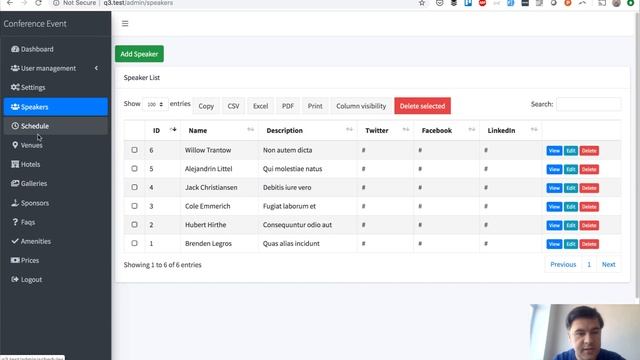
Task: Check the row checkbox for Cole Emmerich
Action: (134, 206)
